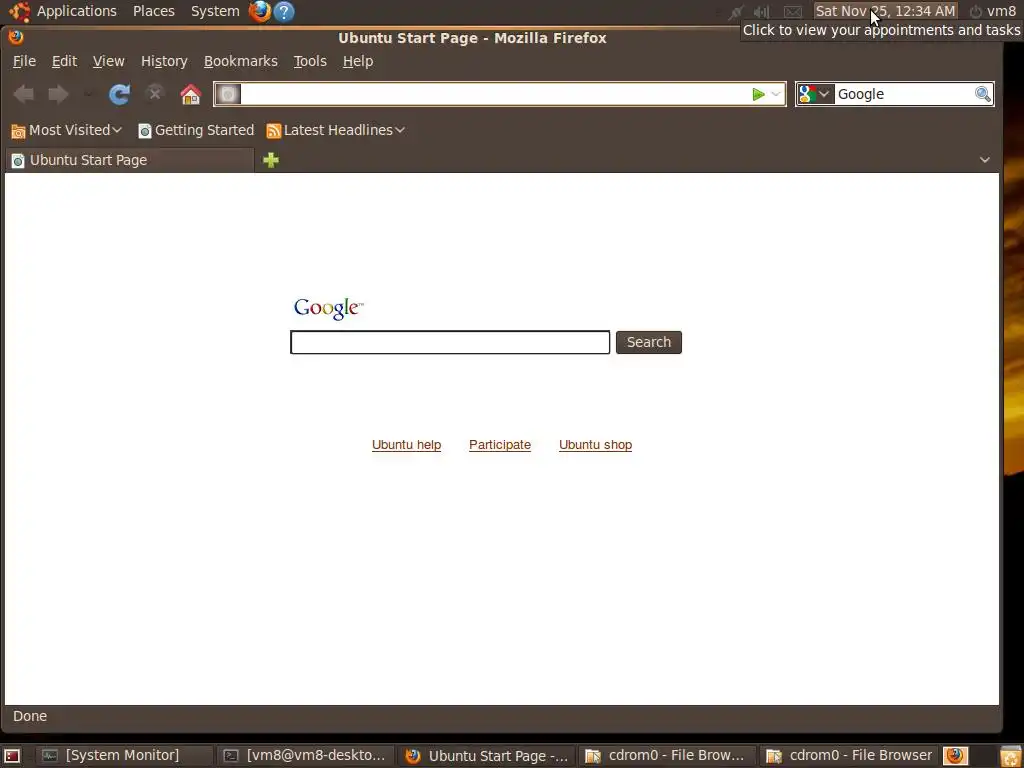
Task: Click the site identity icon in URL bar
Action: coord(228,94)
